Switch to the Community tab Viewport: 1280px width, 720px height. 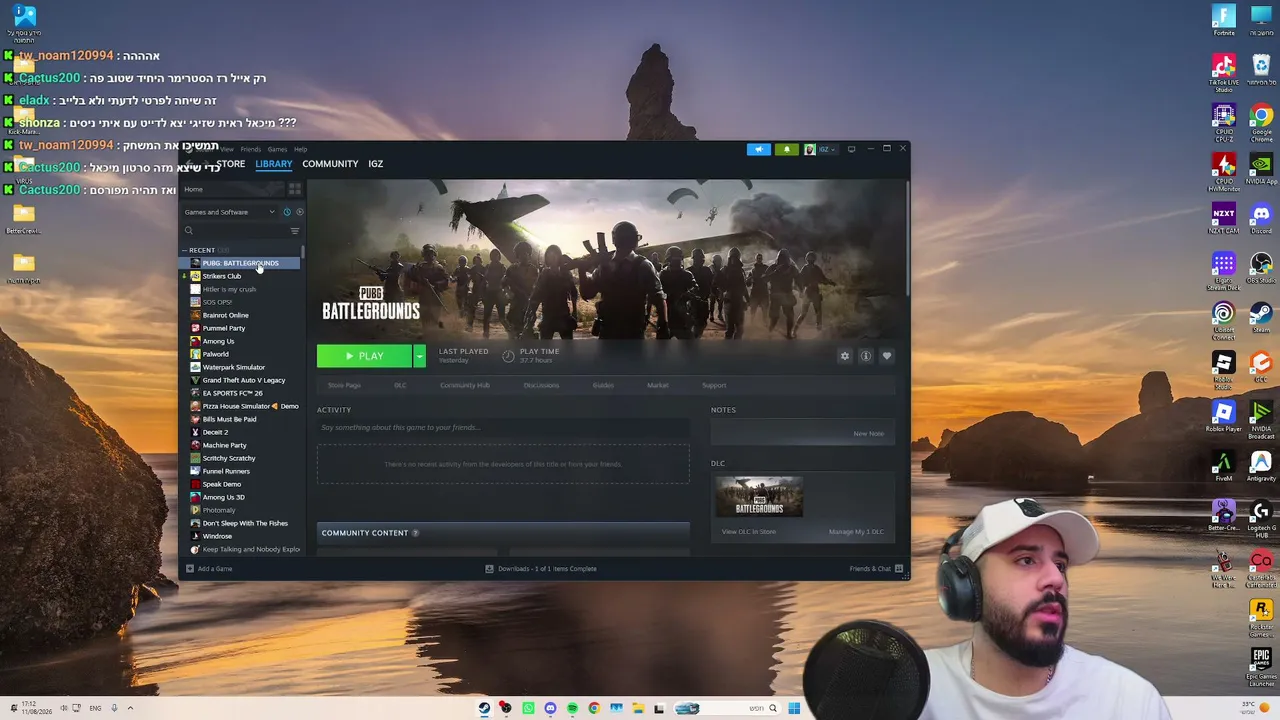tap(330, 164)
